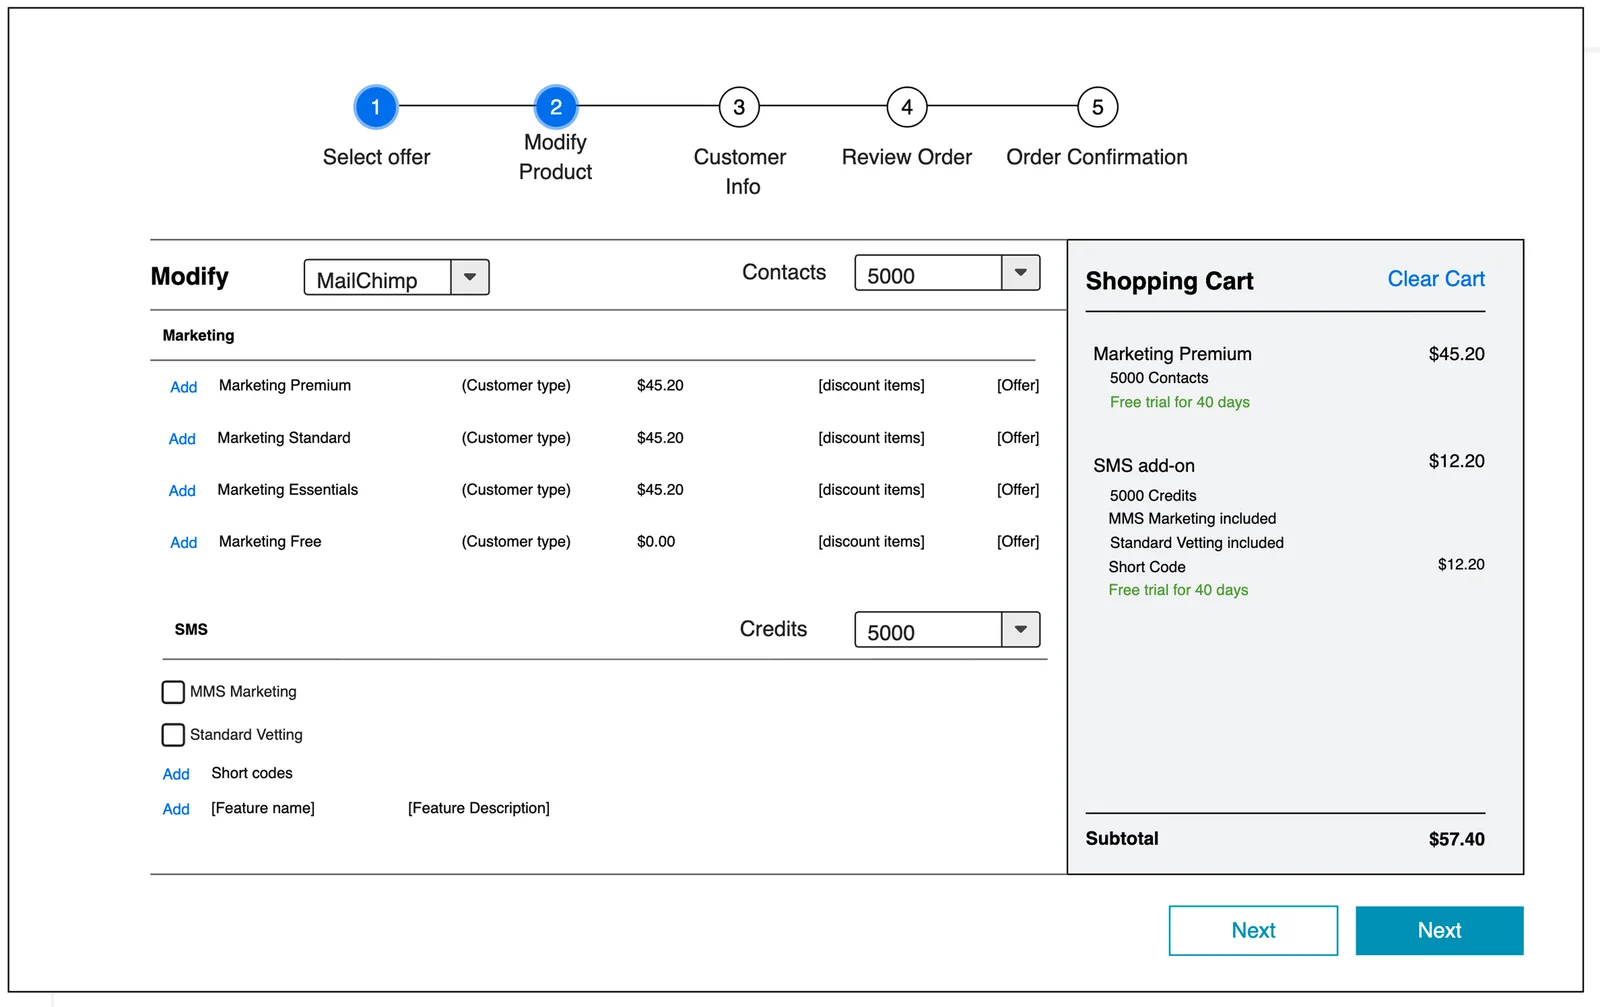Open the MailChimp dropdown arrow
This screenshot has height=1007, width=1600.
click(x=470, y=277)
